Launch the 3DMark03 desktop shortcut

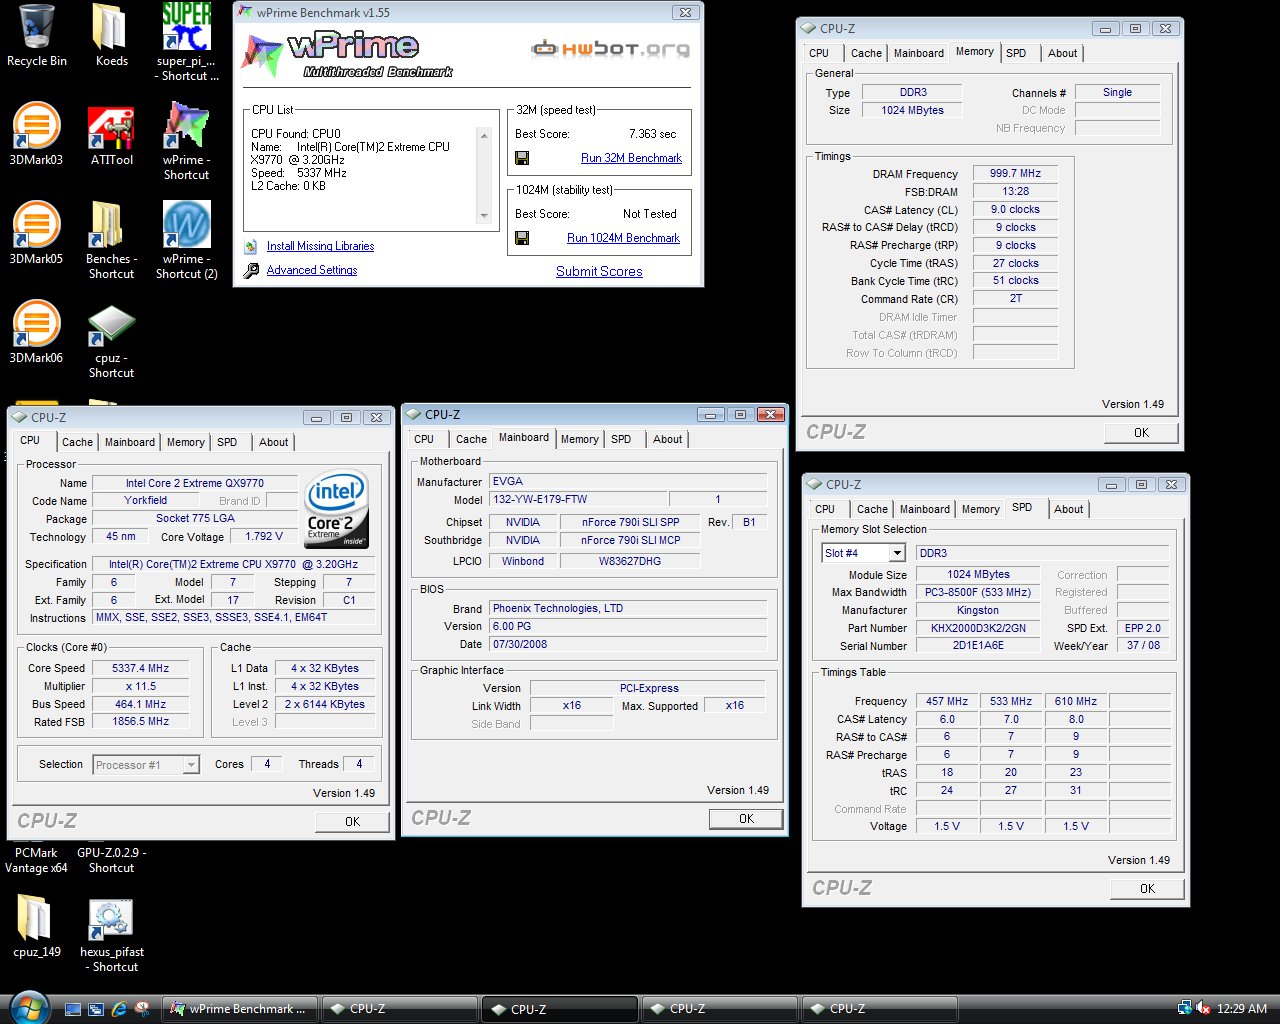[36, 135]
